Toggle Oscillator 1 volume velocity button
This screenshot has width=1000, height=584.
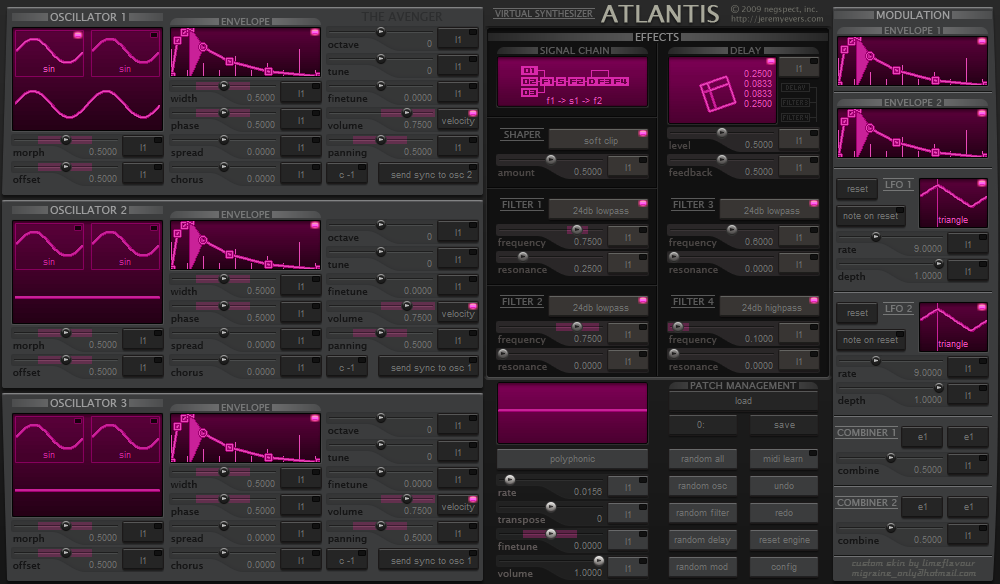[x=457, y=120]
